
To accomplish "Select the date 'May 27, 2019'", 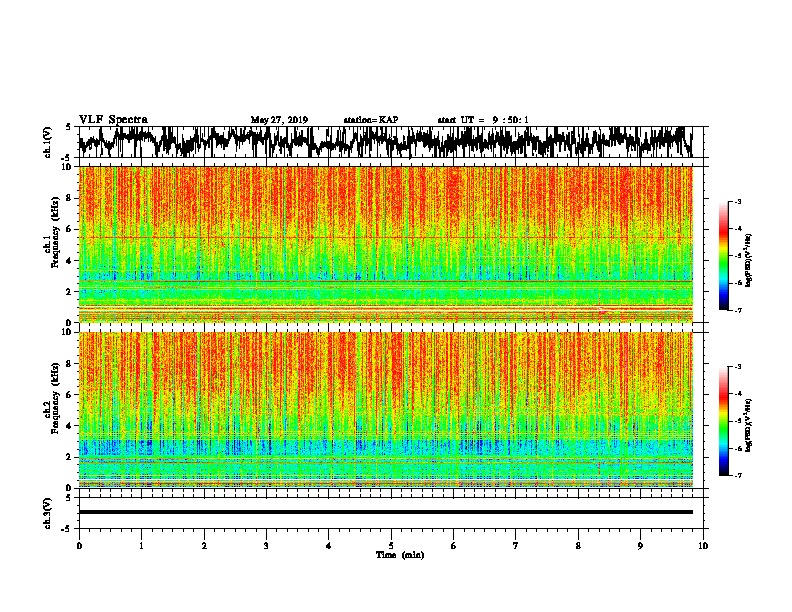I will pyautogui.click(x=279, y=120).
